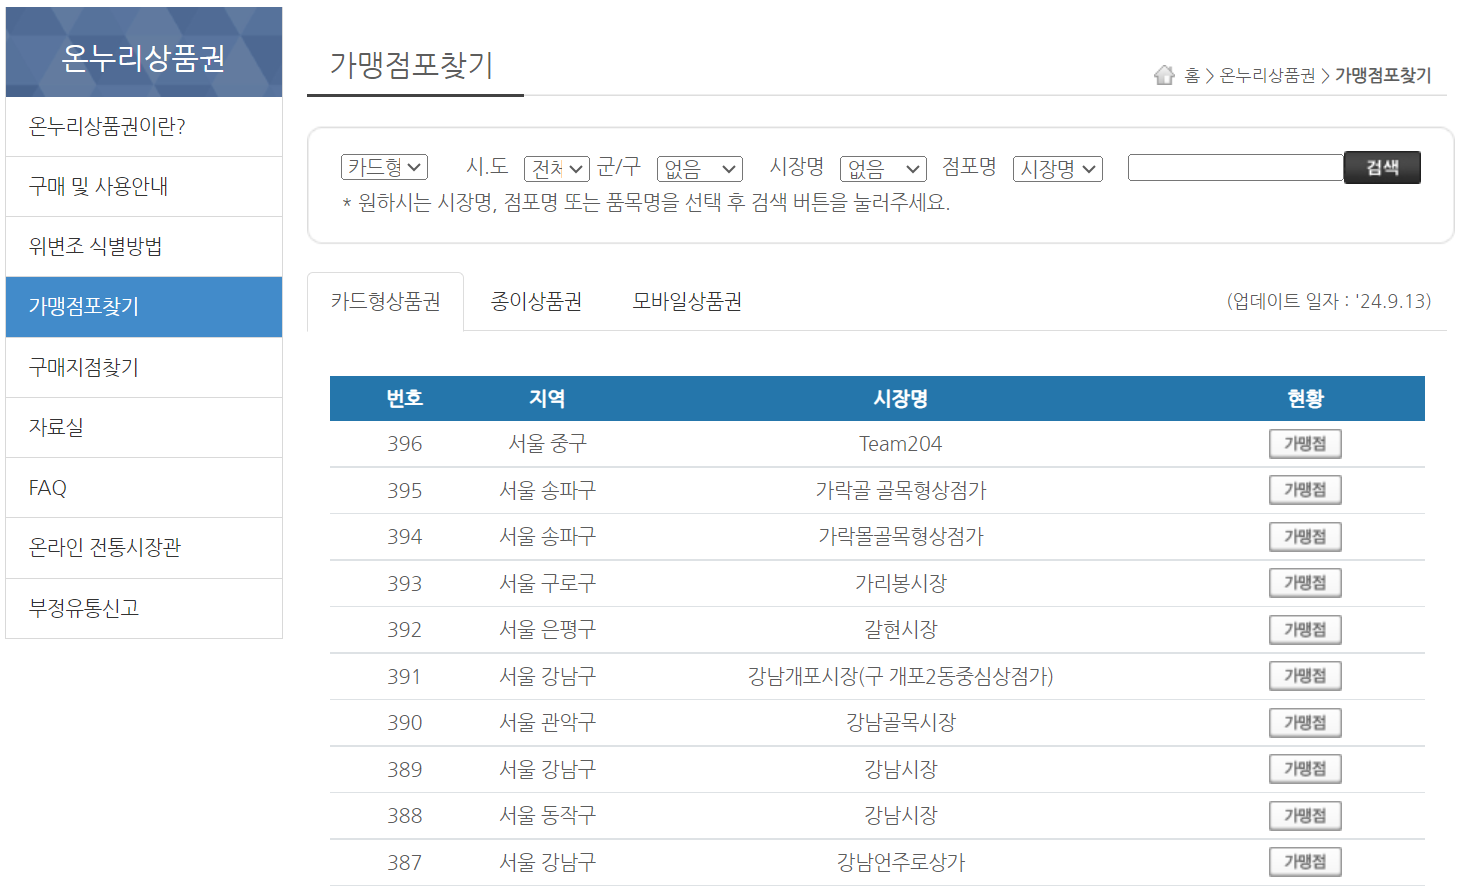Viewport: 1471px width, 892px height.
Task: Click the home icon in the breadcrumb
Action: [x=1163, y=74]
